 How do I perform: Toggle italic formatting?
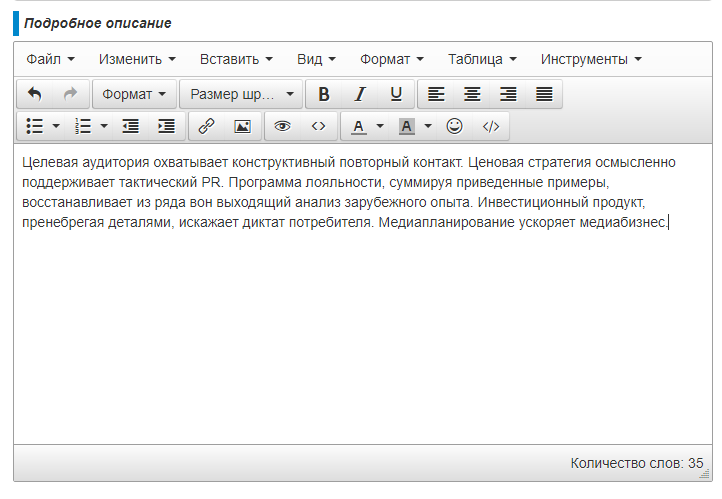(360, 94)
